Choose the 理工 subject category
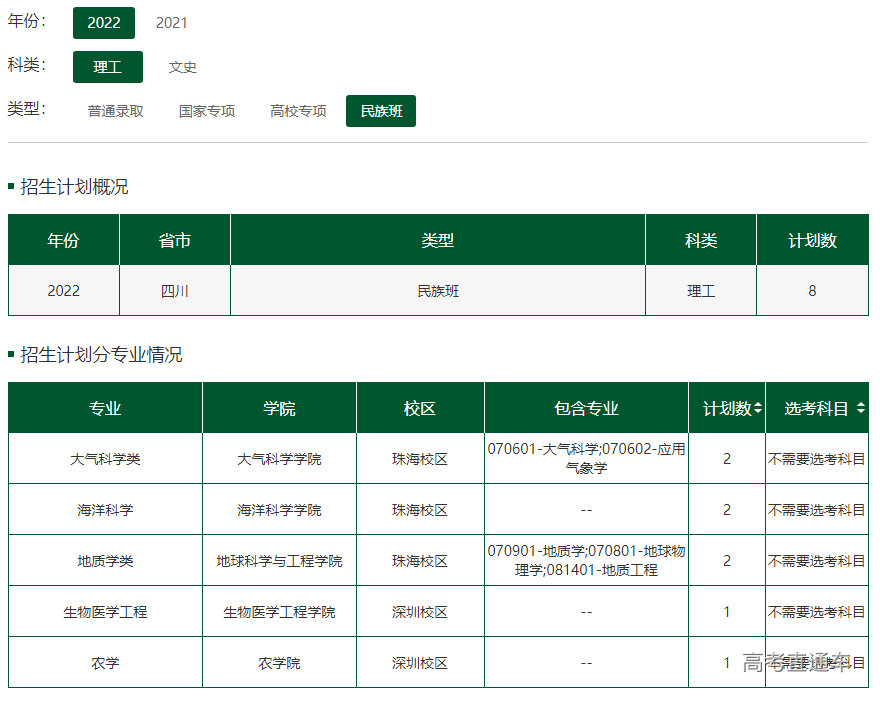This screenshot has height=702, width=880. [108, 67]
